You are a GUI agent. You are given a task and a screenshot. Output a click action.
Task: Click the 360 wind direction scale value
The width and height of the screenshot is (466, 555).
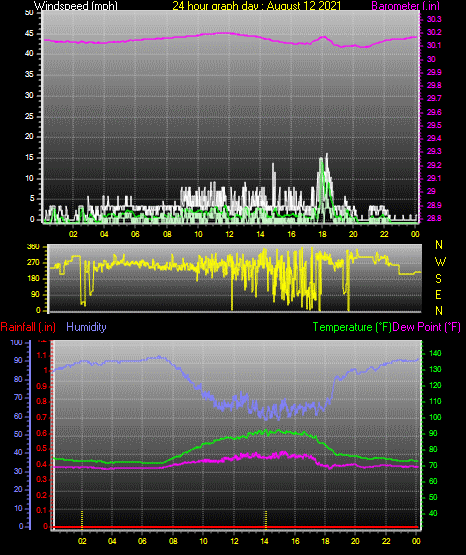pyautogui.click(x=33, y=247)
